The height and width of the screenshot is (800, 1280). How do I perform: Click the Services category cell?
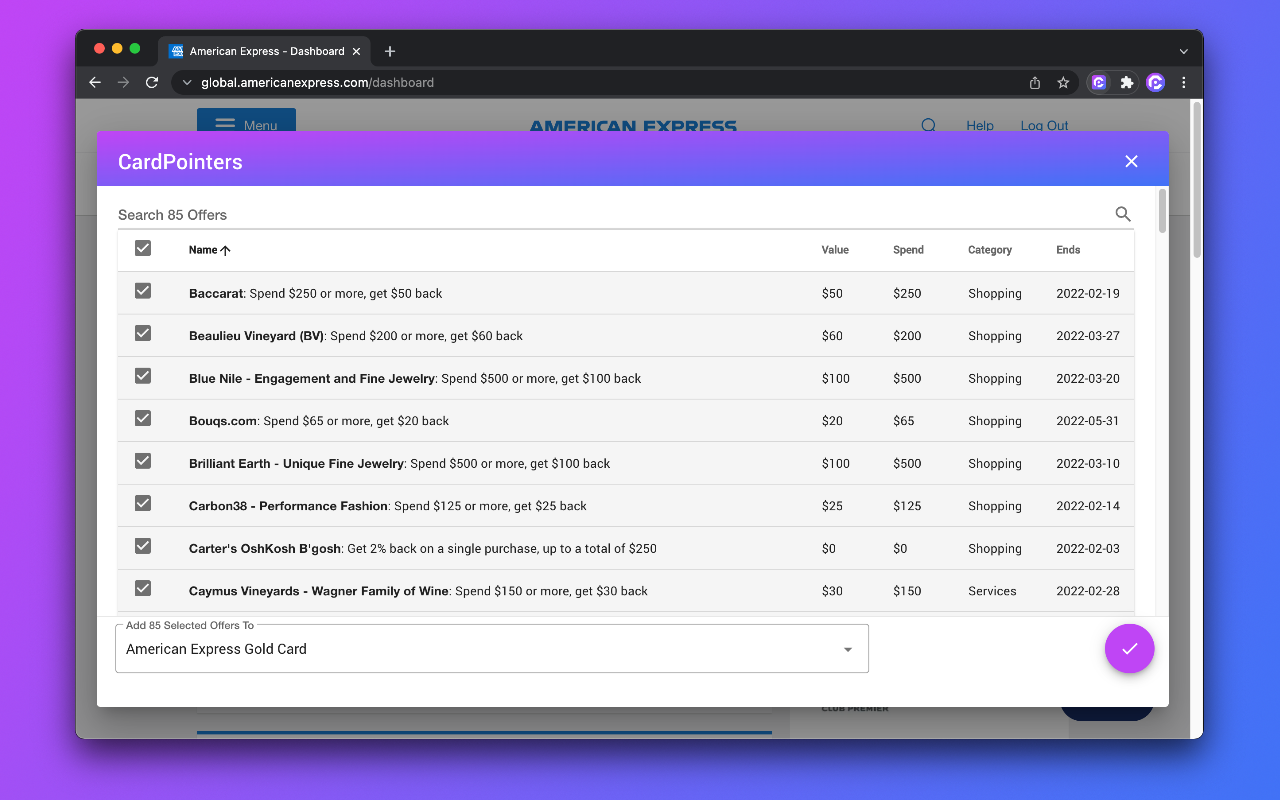point(992,591)
